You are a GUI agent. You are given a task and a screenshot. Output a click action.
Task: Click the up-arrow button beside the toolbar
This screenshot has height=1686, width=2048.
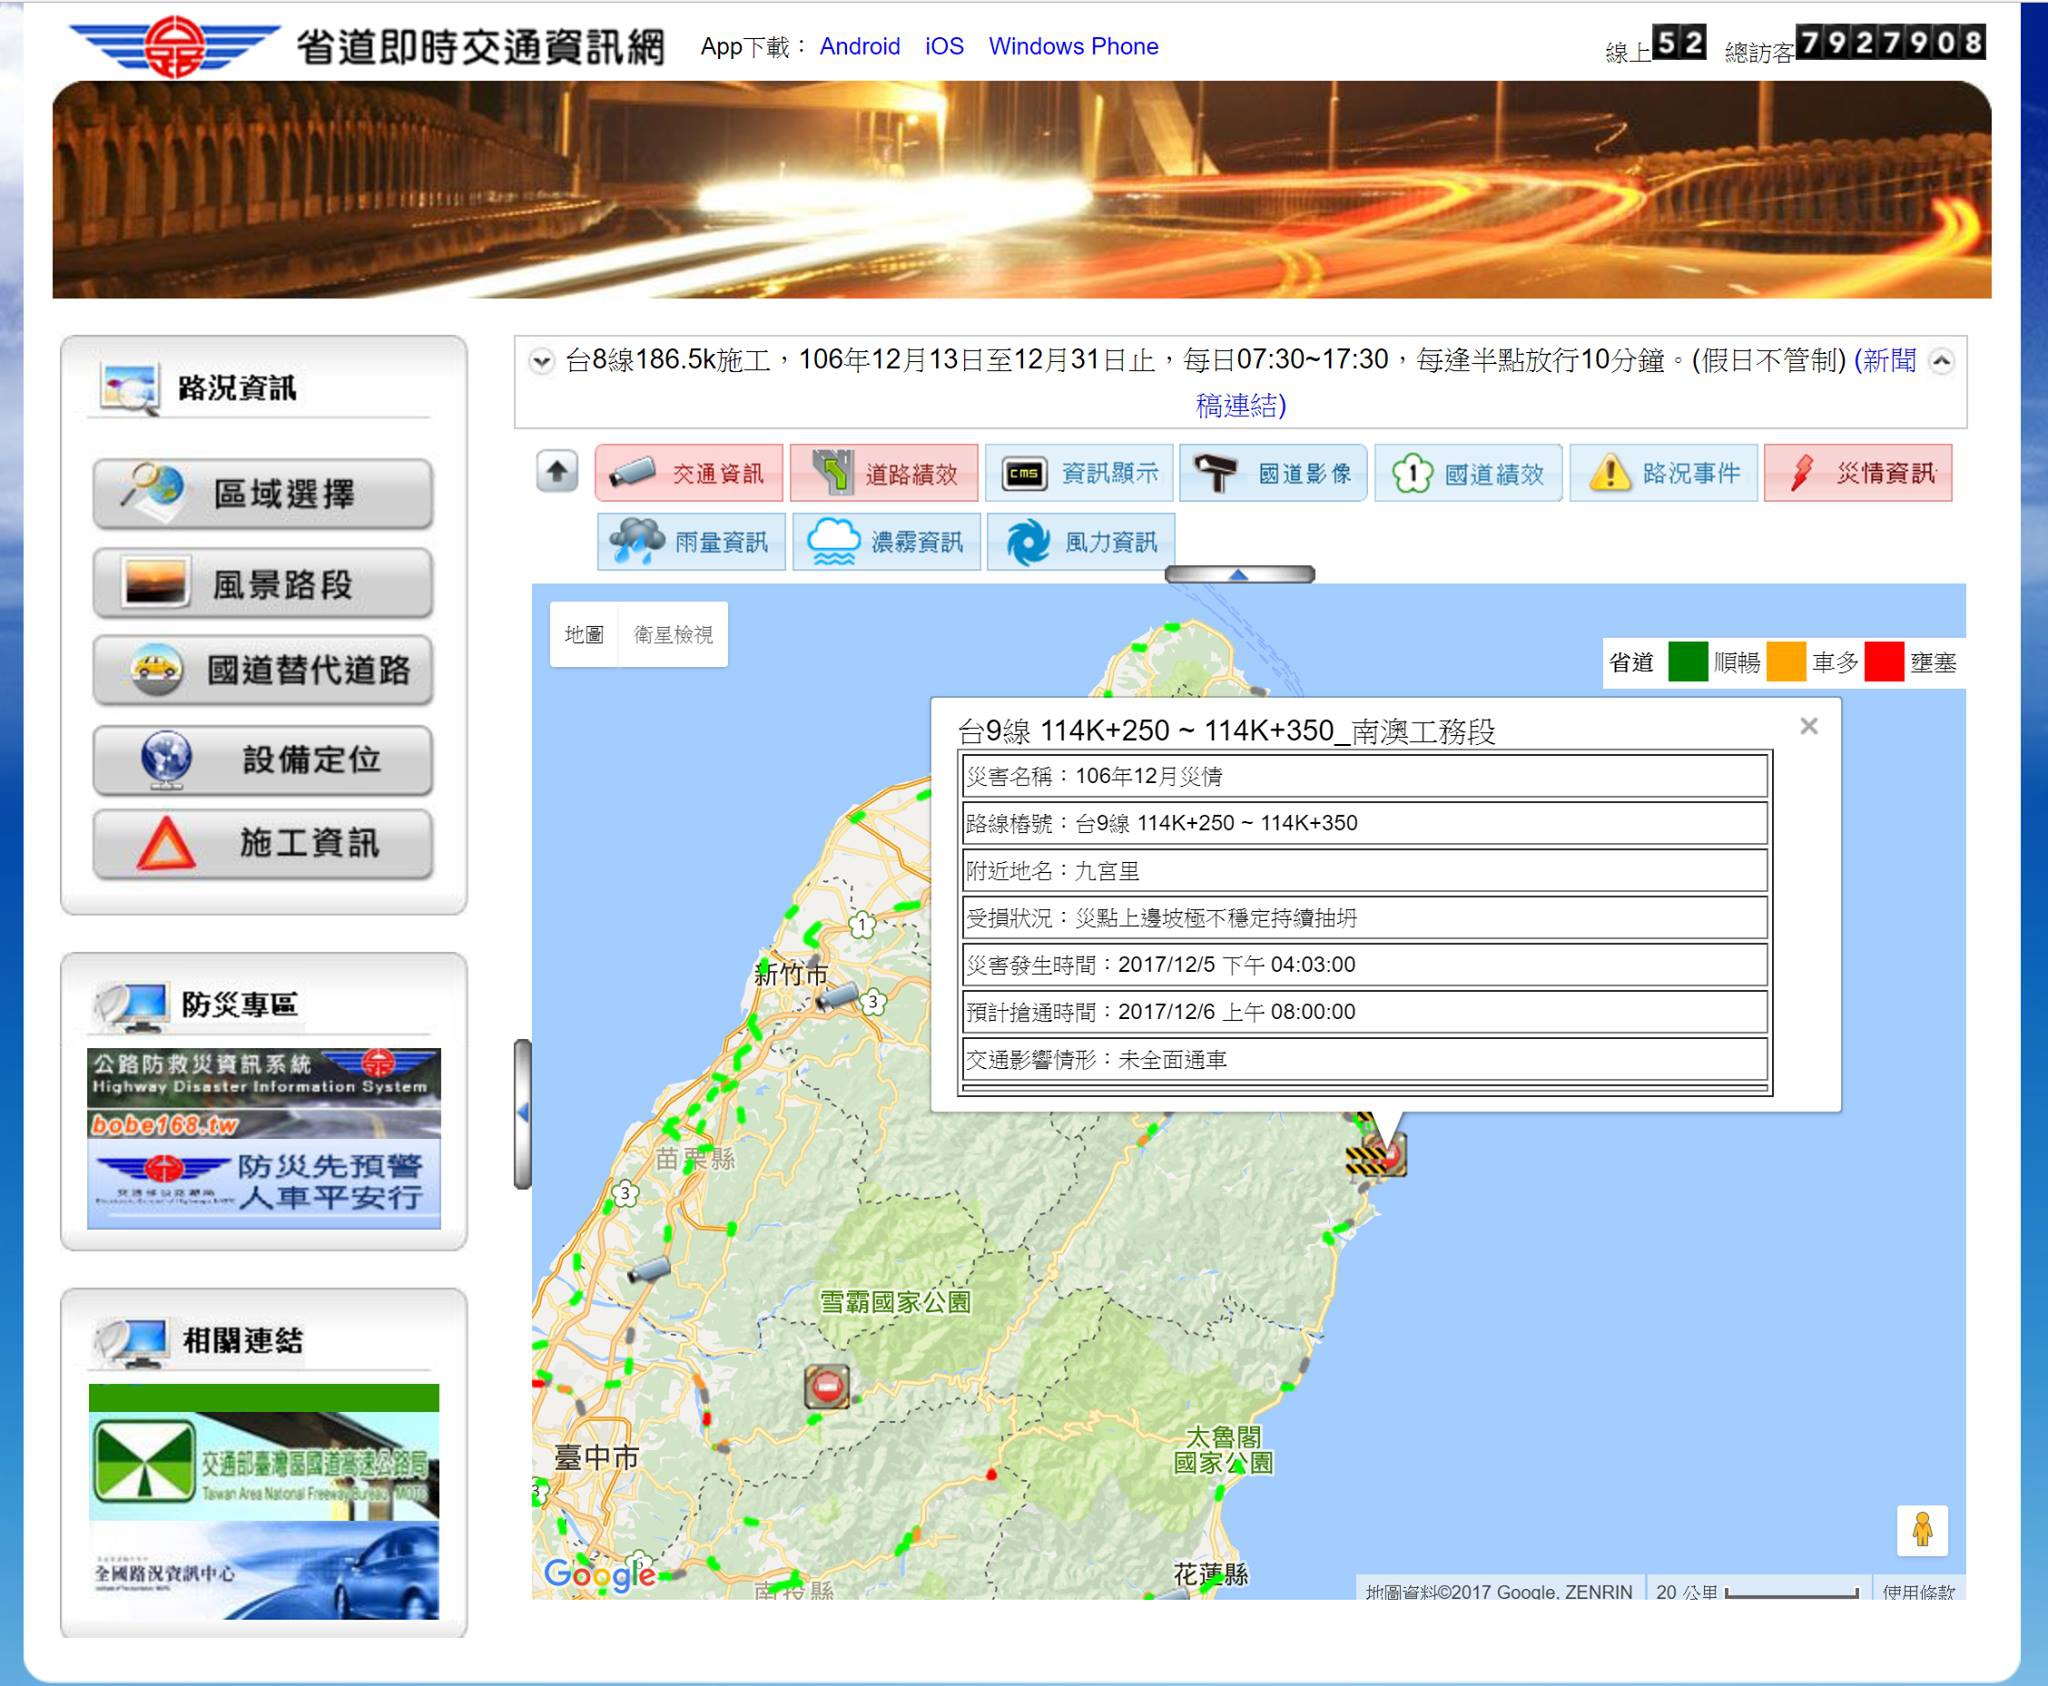tap(558, 472)
